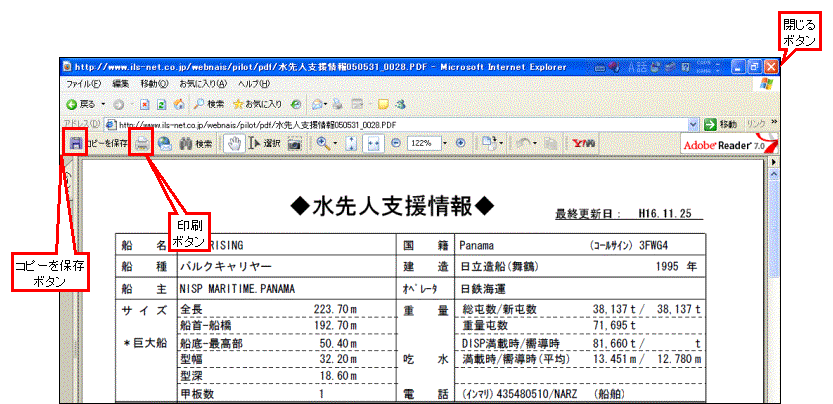Open the お気に入り(A) menu
The width and height of the screenshot is (833, 404).
(x=202, y=83)
